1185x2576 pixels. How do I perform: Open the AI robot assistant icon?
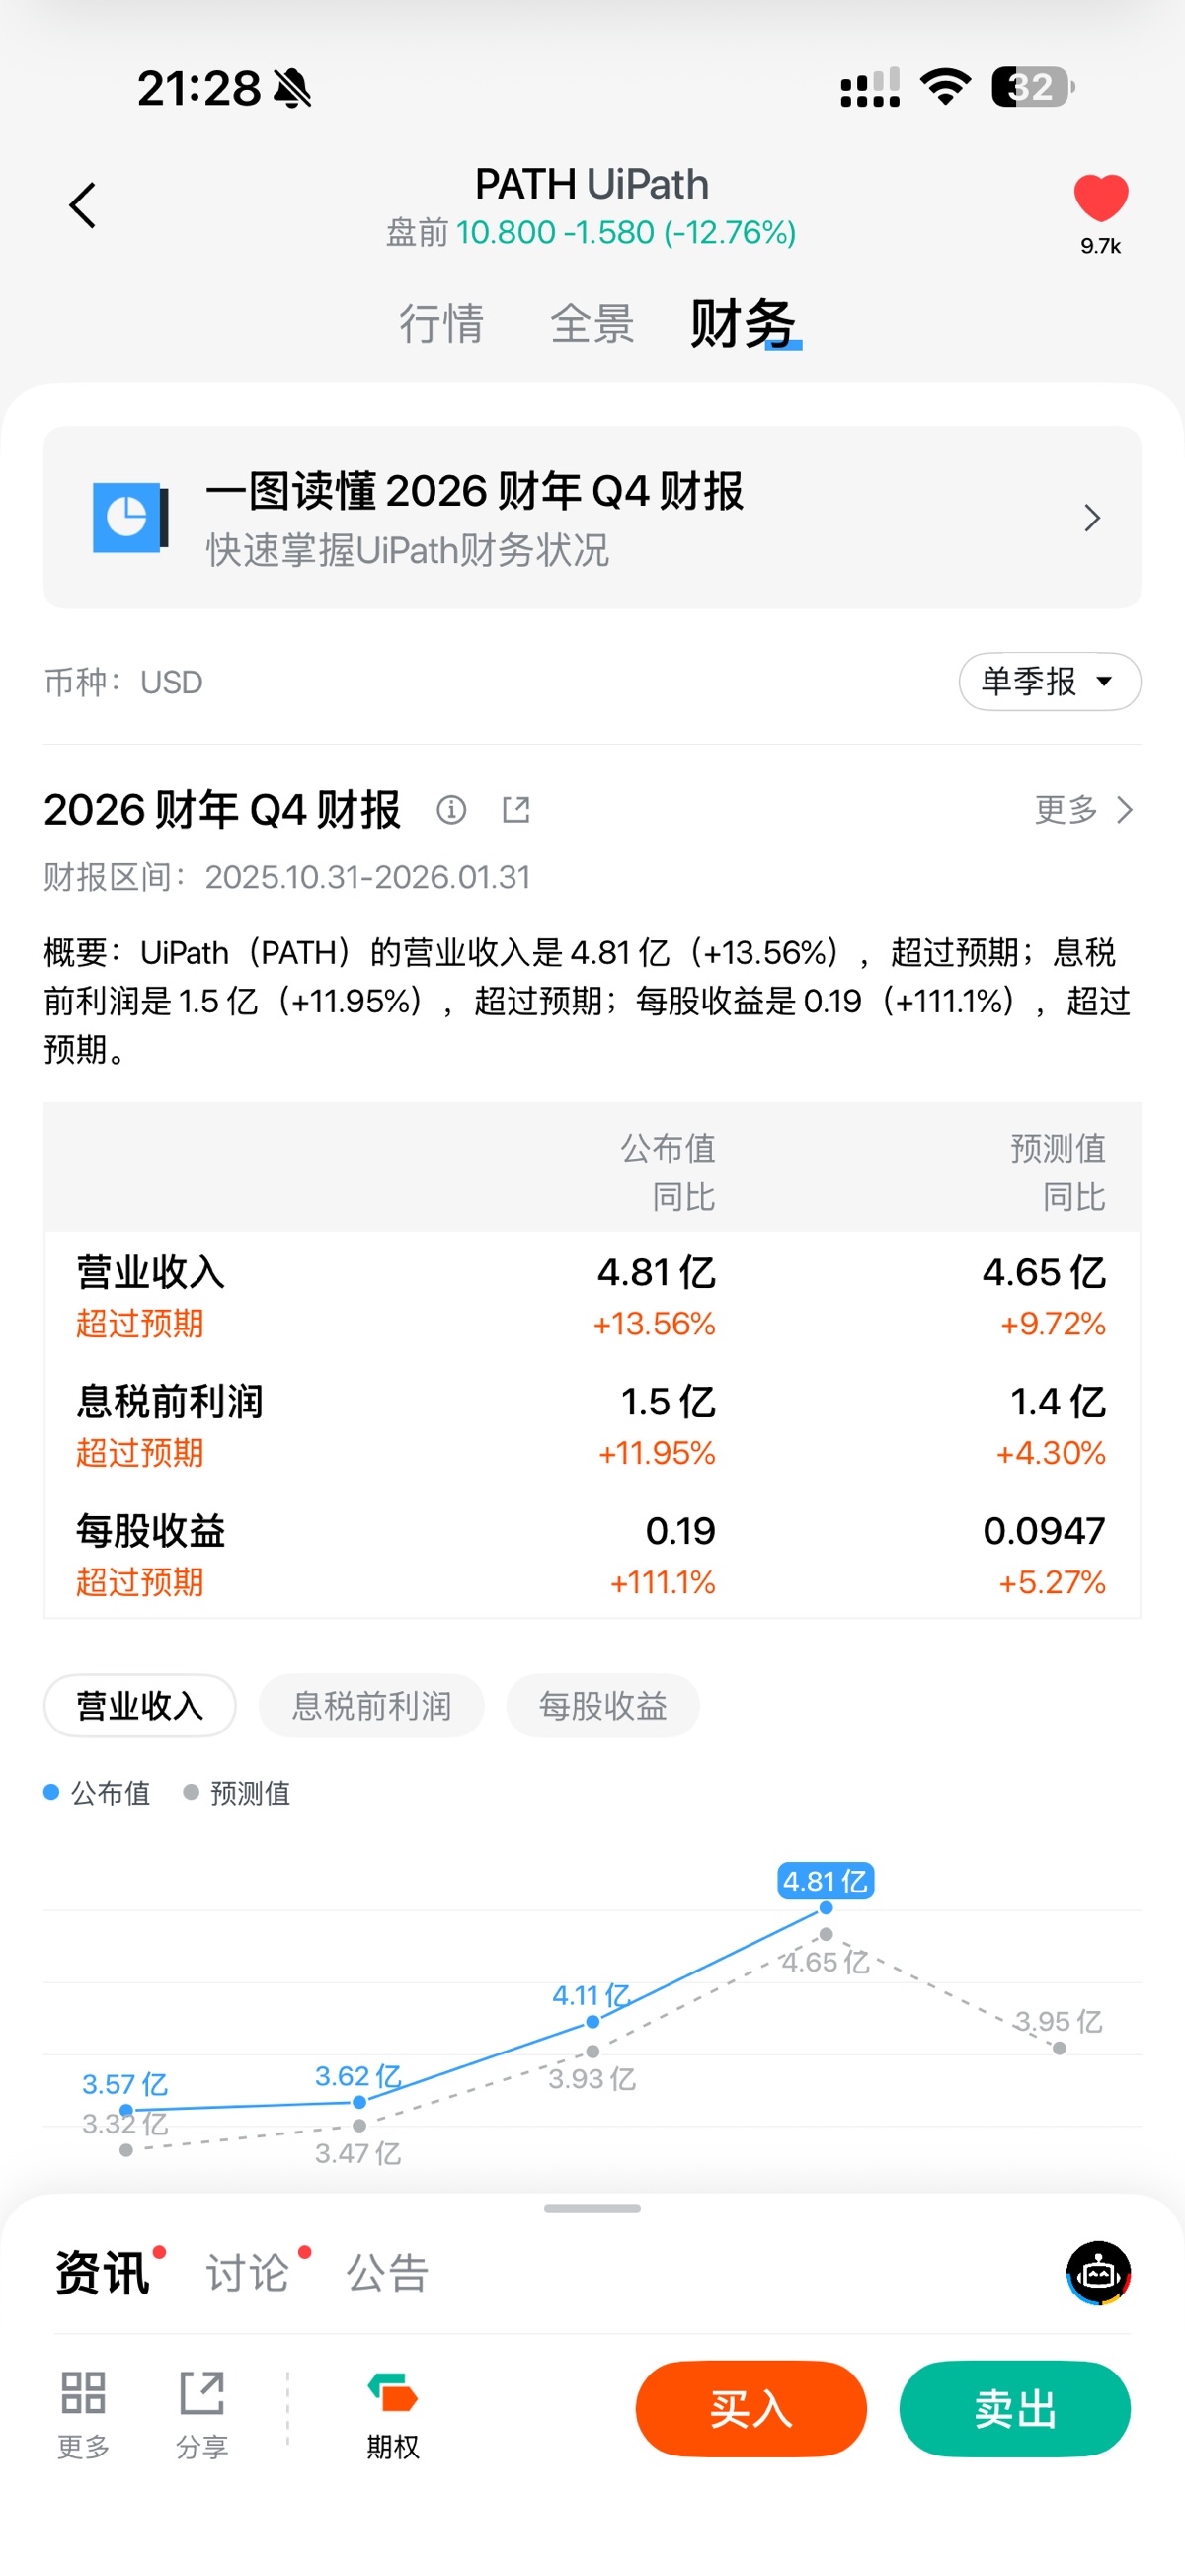pos(1098,2272)
